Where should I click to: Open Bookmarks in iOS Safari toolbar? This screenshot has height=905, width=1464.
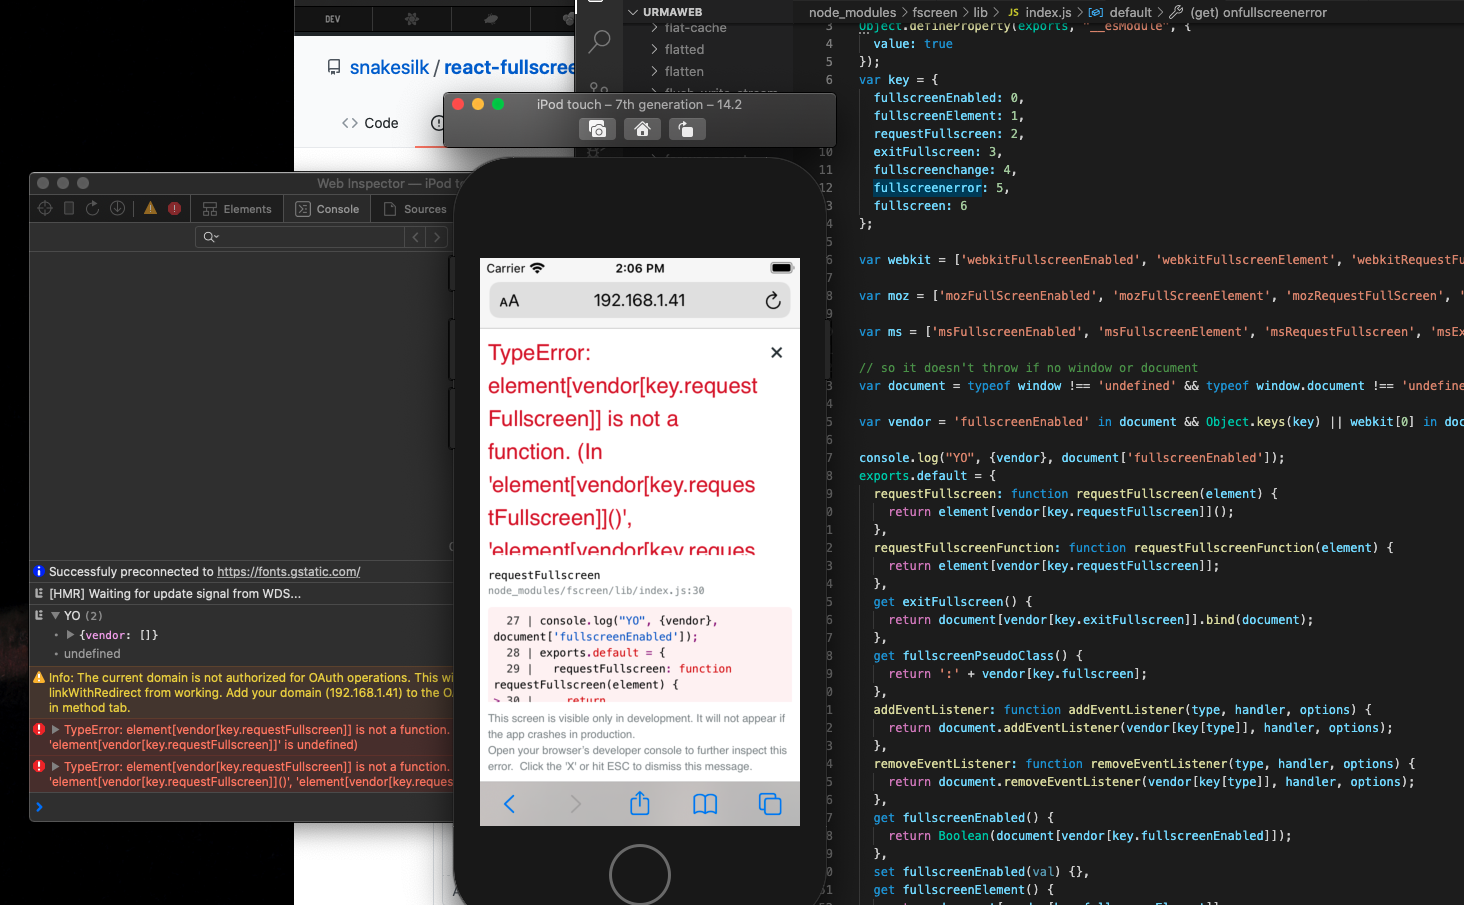pyautogui.click(x=705, y=803)
